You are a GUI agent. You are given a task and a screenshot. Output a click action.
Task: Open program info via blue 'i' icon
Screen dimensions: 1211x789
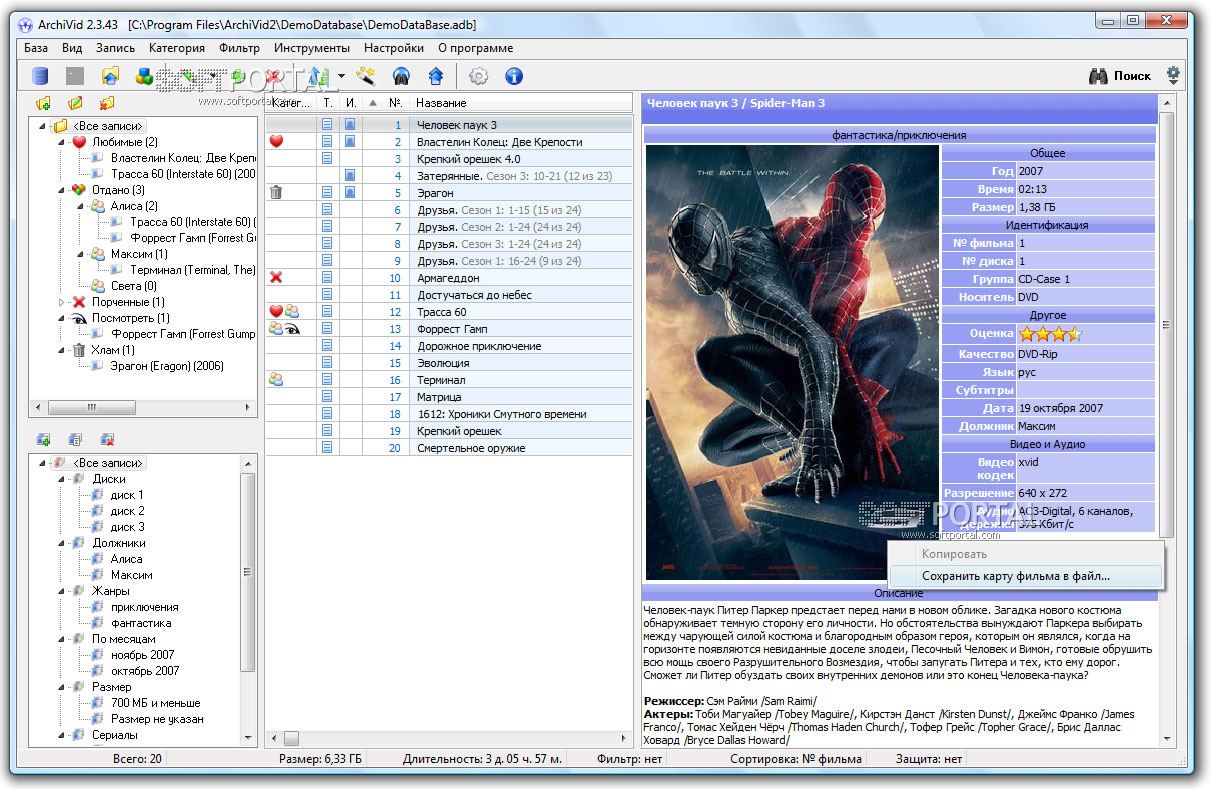[x=514, y=76]
